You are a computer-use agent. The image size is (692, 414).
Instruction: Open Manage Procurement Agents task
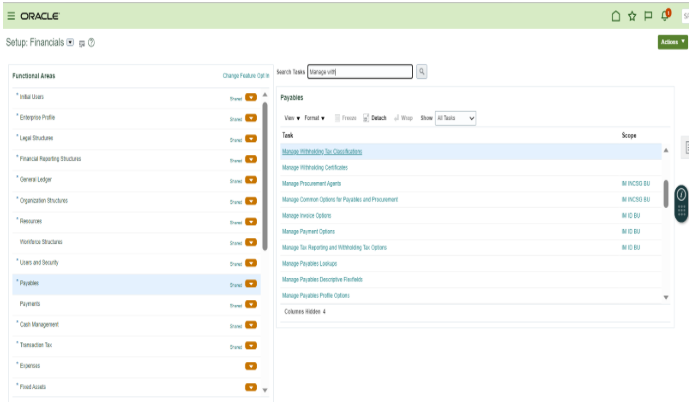311,184
